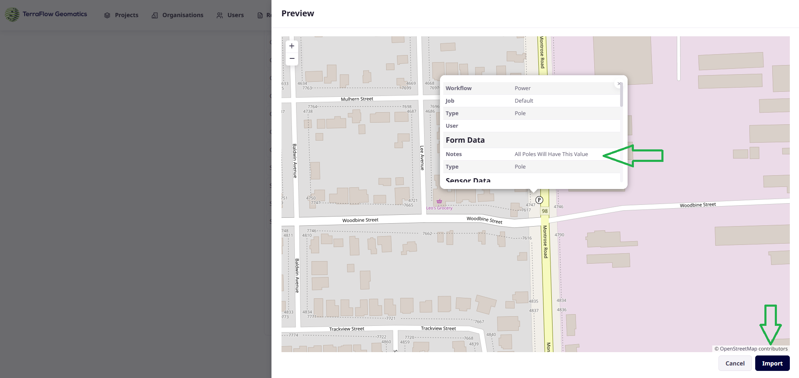Open the Organisations menu item
Image resolution: width=799 pixels, height=378 pixels.
click(x=177, y=15)
